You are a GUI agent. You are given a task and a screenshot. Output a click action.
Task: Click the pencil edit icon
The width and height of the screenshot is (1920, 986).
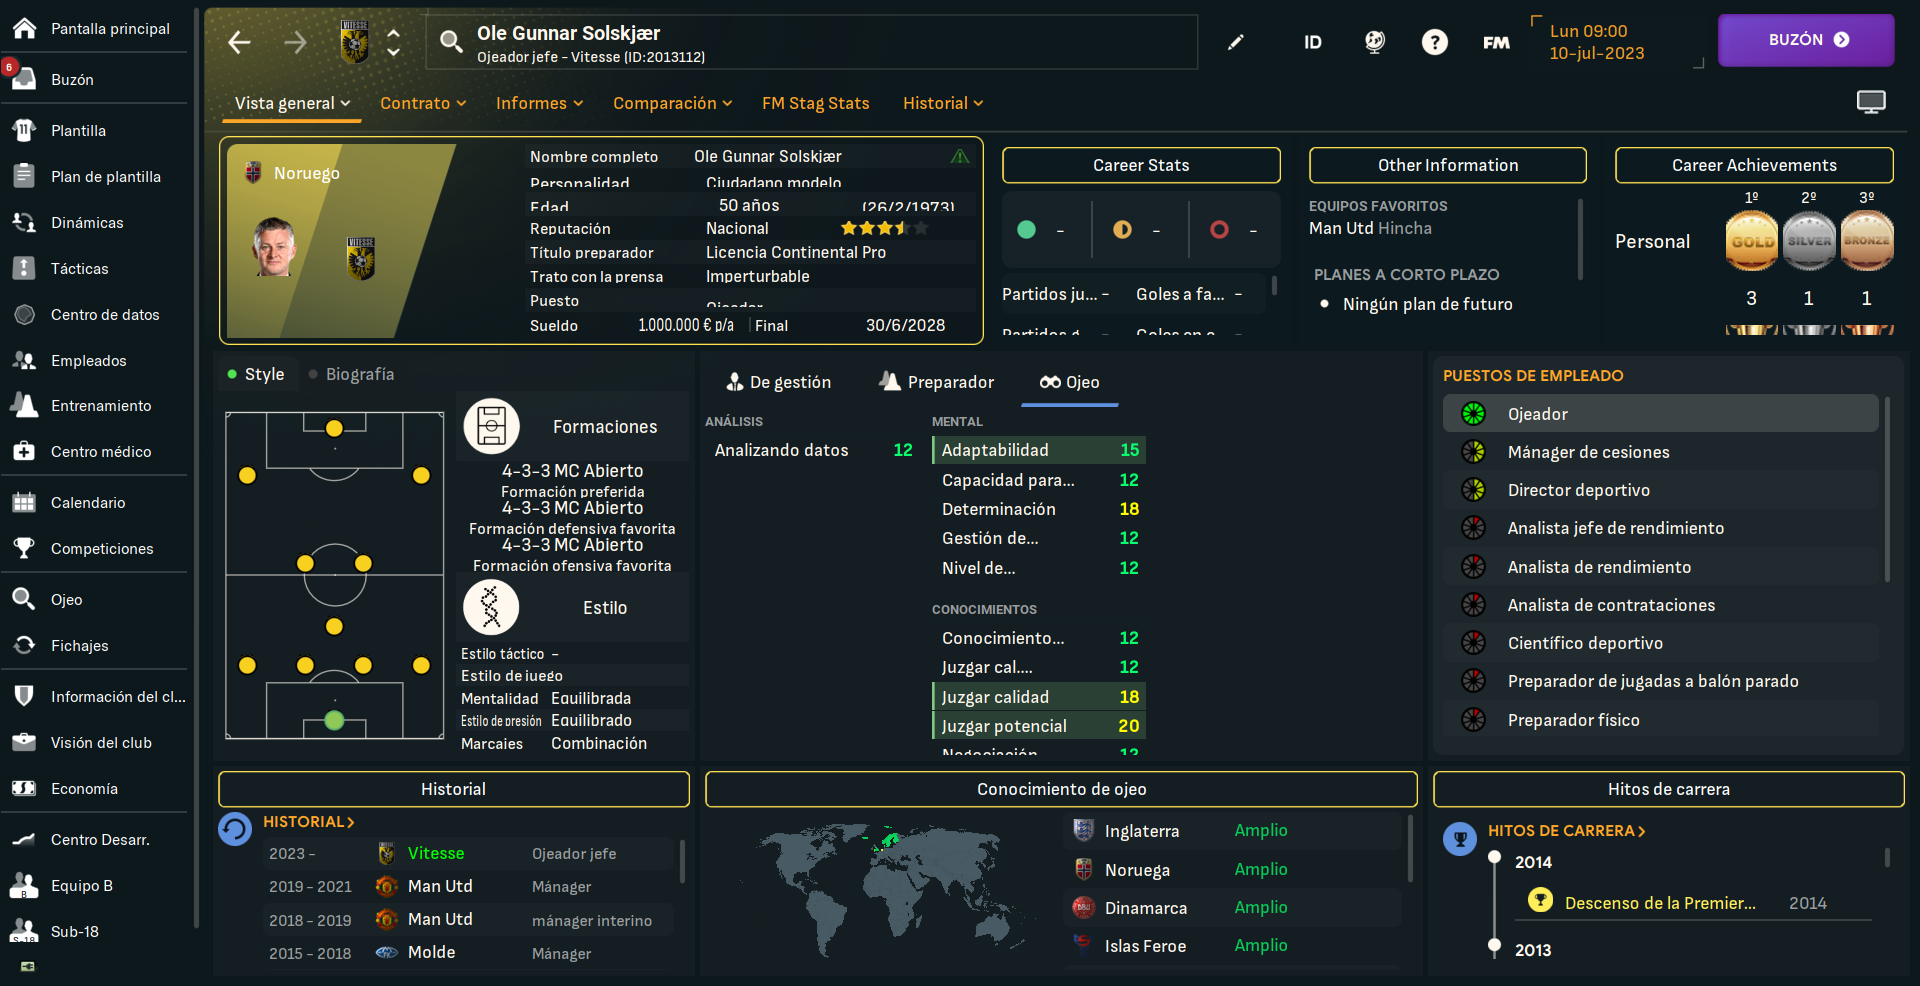point(1236,42)
